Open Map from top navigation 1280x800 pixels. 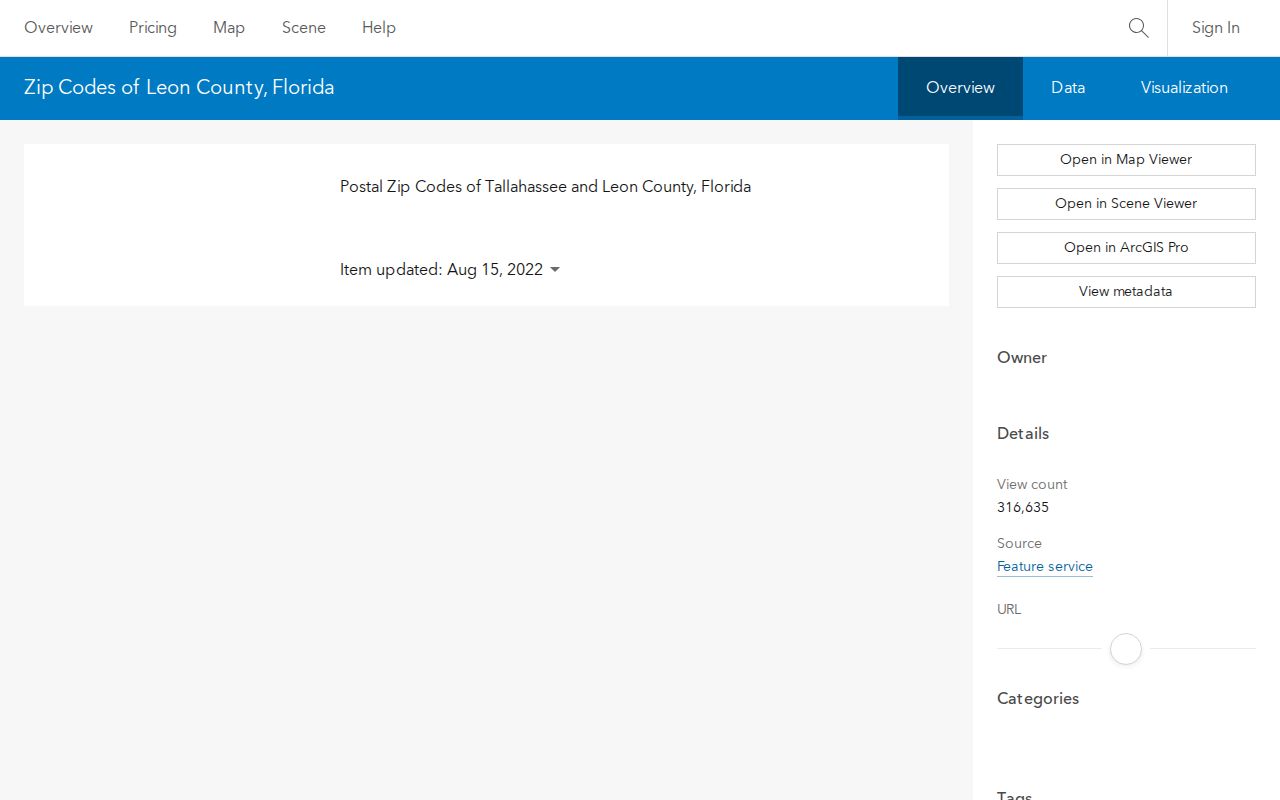pos(229,28)
